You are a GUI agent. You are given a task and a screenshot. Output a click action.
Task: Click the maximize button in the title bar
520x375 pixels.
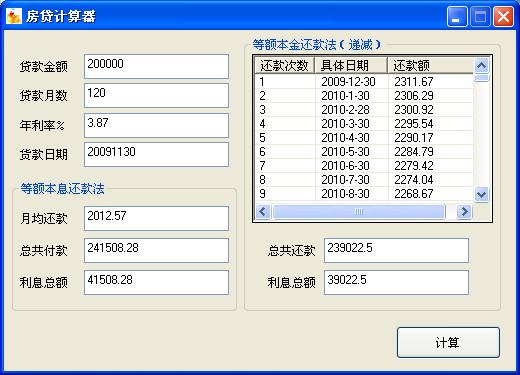[480, 16]
